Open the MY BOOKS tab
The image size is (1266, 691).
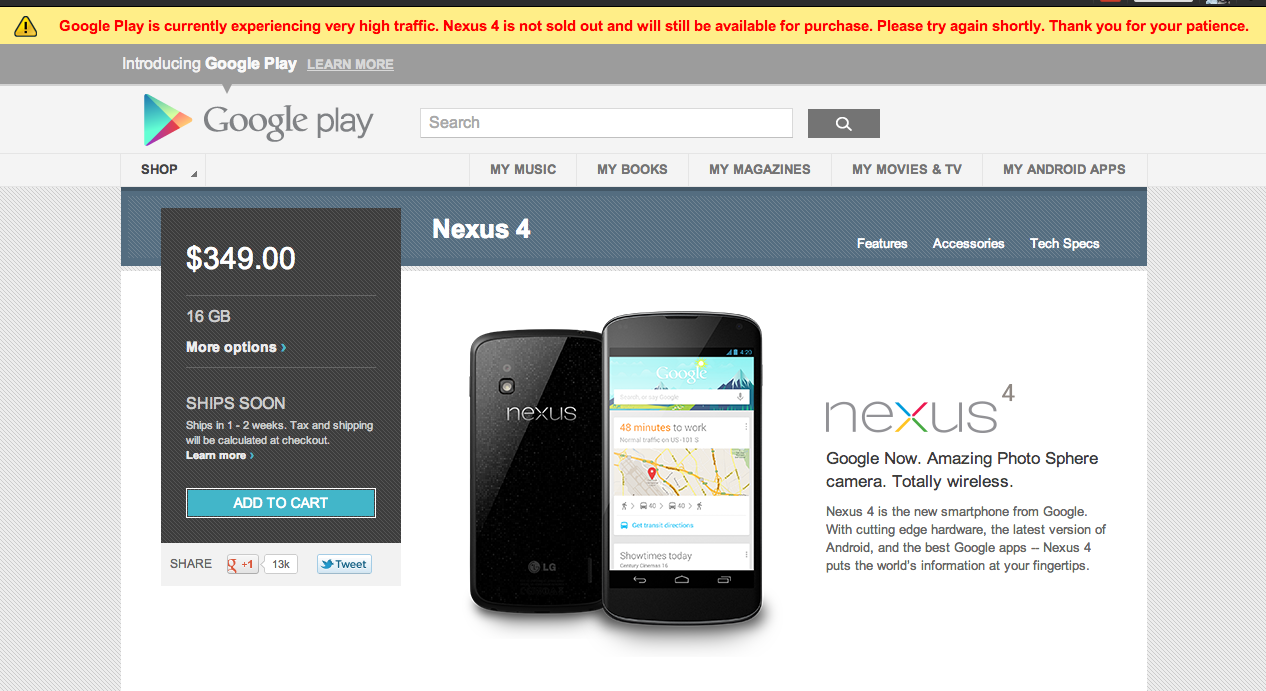coord(632,170)
